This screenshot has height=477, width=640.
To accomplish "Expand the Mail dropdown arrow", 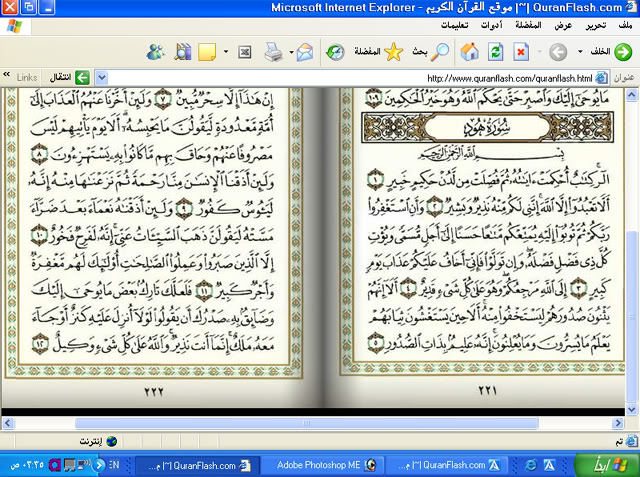I will (x=291, y=52).
